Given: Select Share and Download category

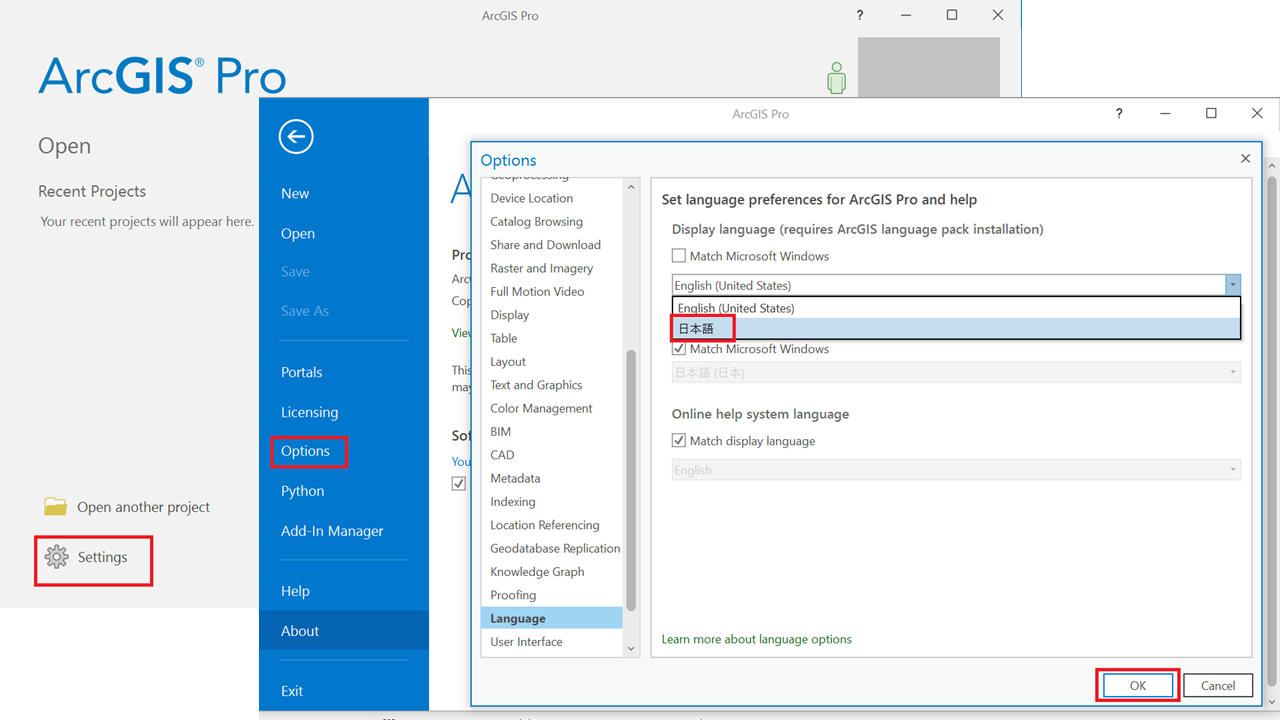Looking at the screenshot, I should pos(545,245).
